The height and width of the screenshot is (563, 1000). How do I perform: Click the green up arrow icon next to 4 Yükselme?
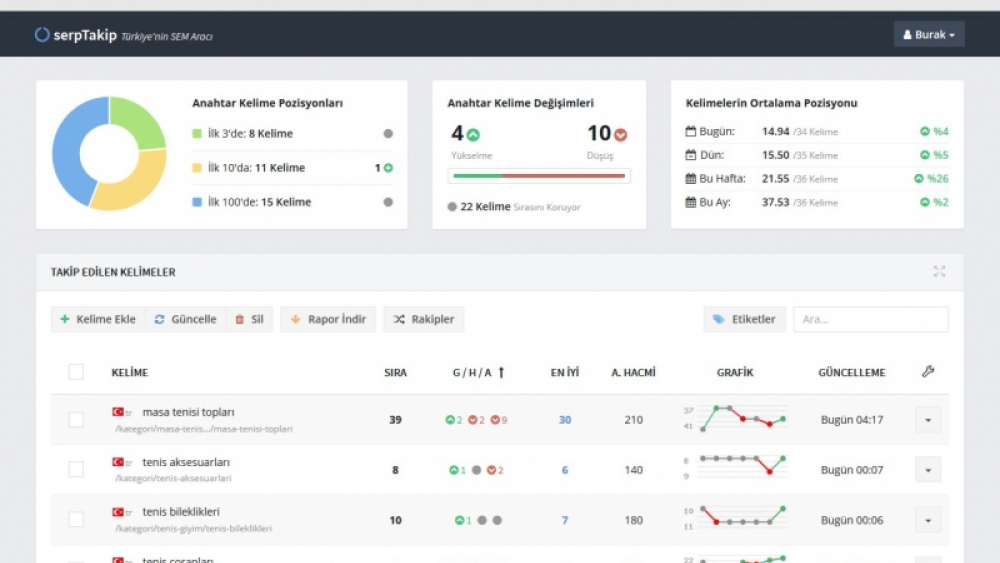pyautogui.click(x=473, y=135)
